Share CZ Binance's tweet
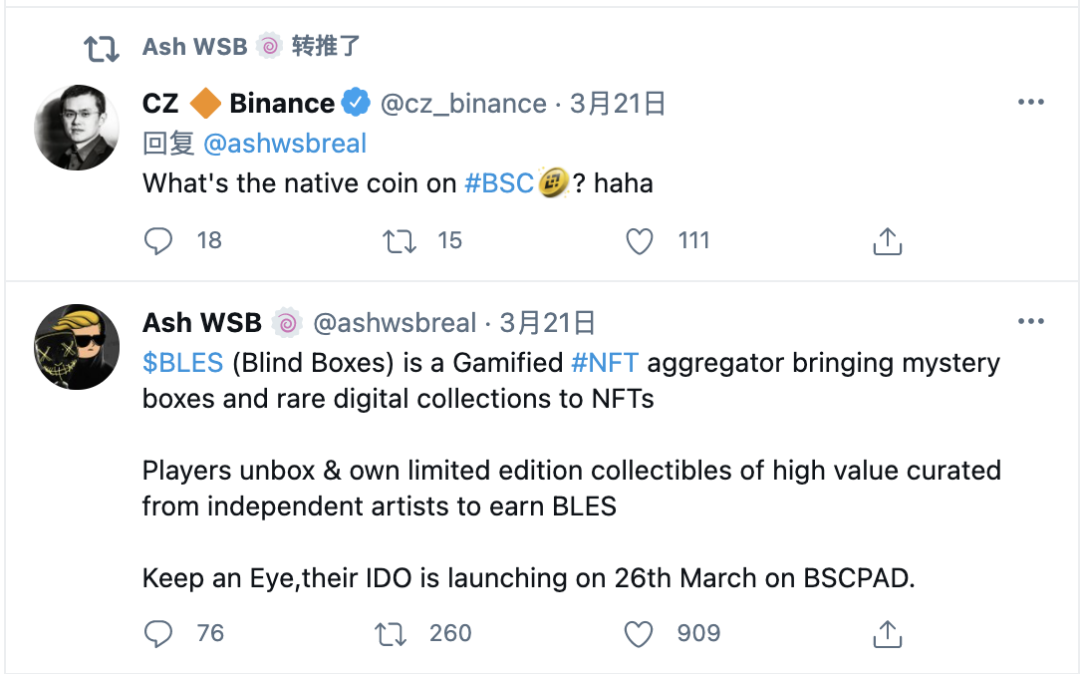This screenshot has width=1080, height=674. 887,241
